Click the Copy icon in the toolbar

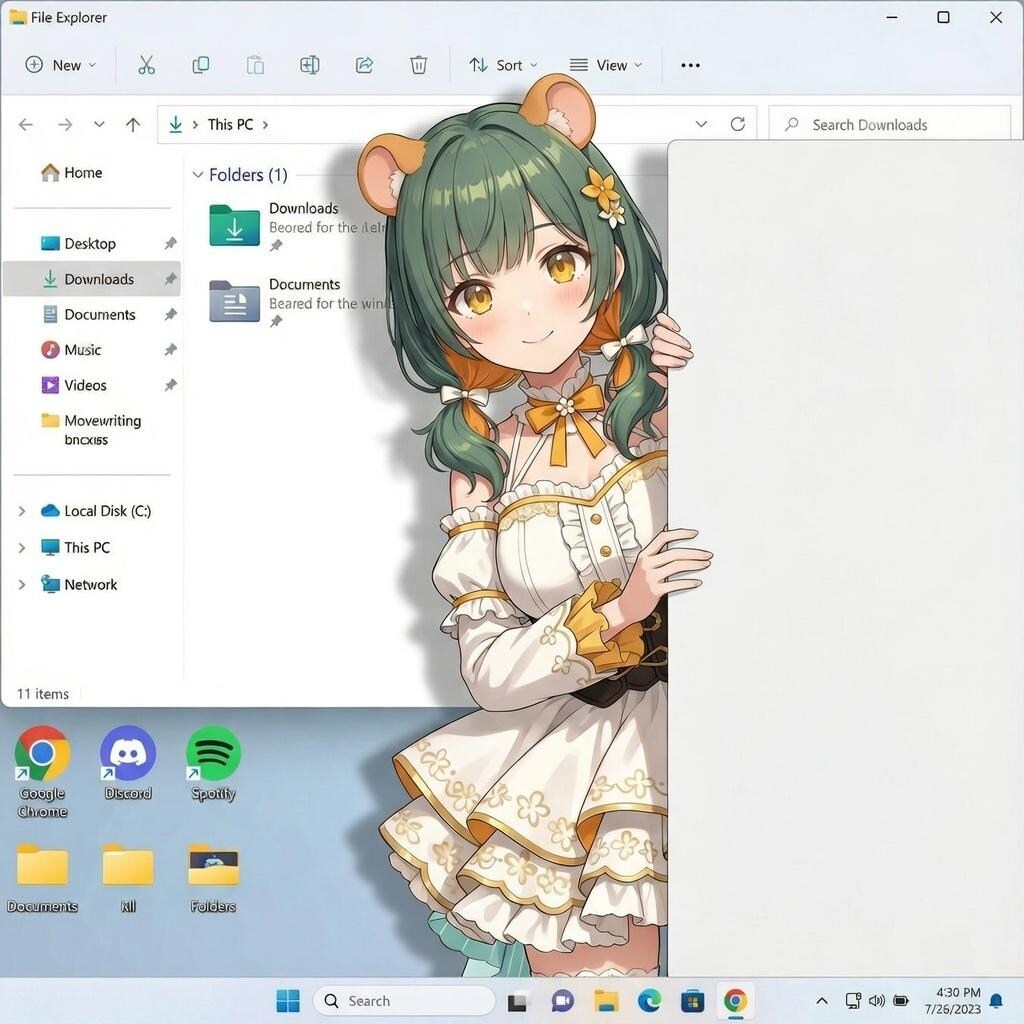pos(200,64)
